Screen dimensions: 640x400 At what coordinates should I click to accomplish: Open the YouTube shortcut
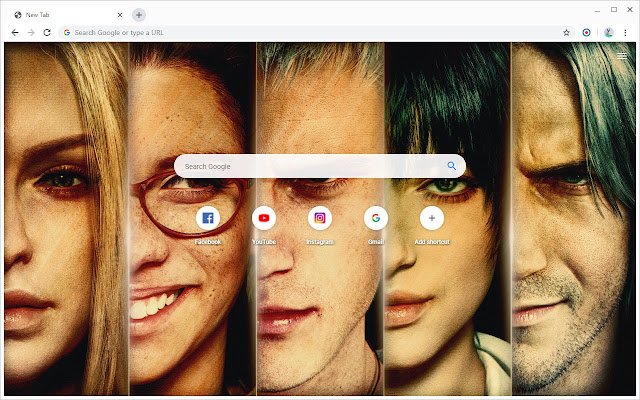264,218
